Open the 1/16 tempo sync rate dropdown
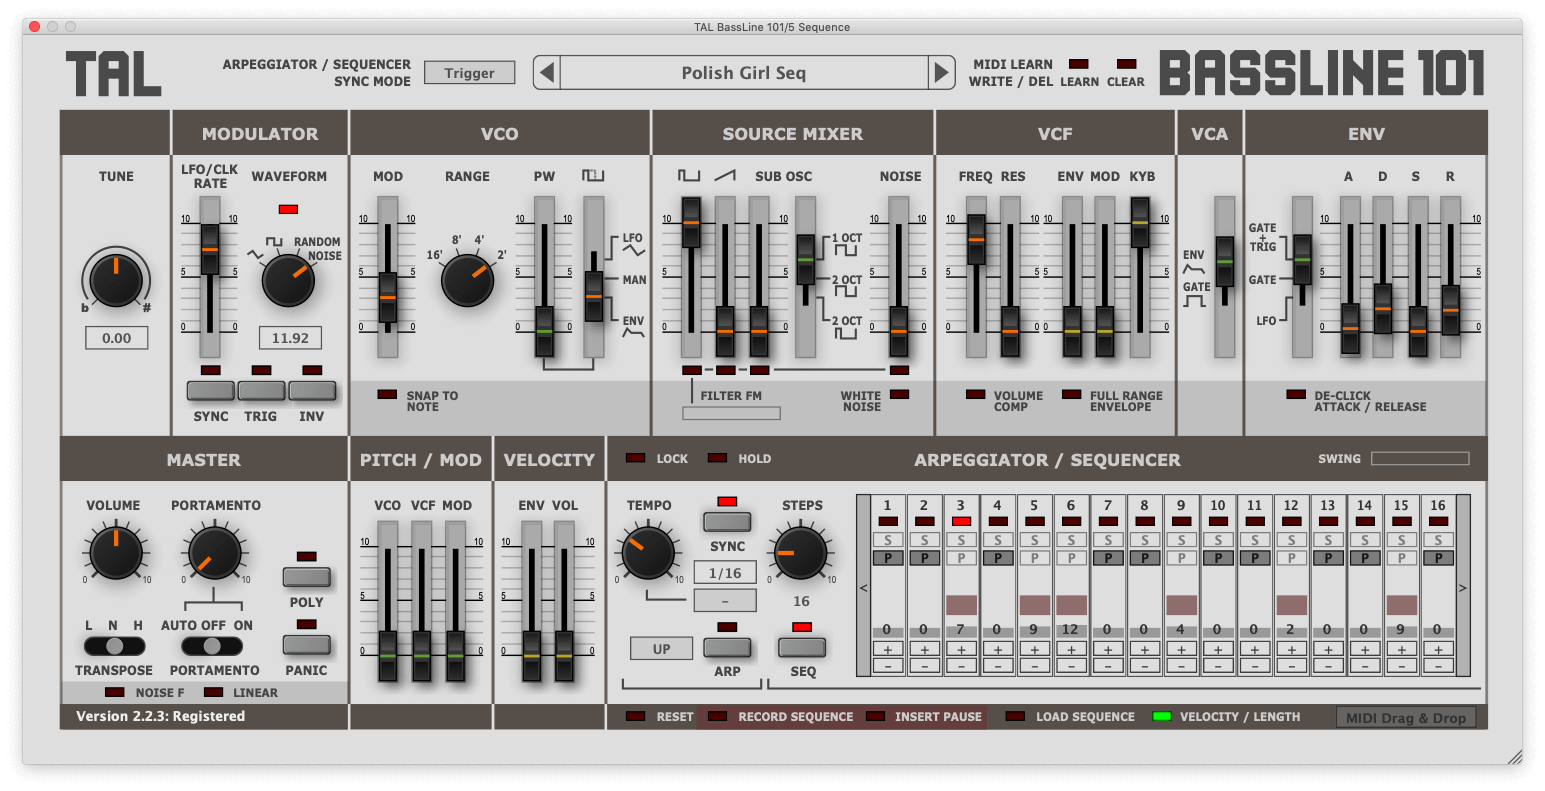Screen dimensions: 1545x791 pos(725,573)
